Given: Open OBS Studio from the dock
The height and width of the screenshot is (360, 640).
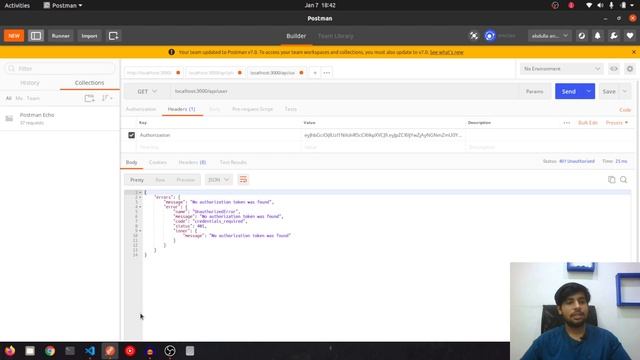Looking at the screenshot, I should coord(170,351).
